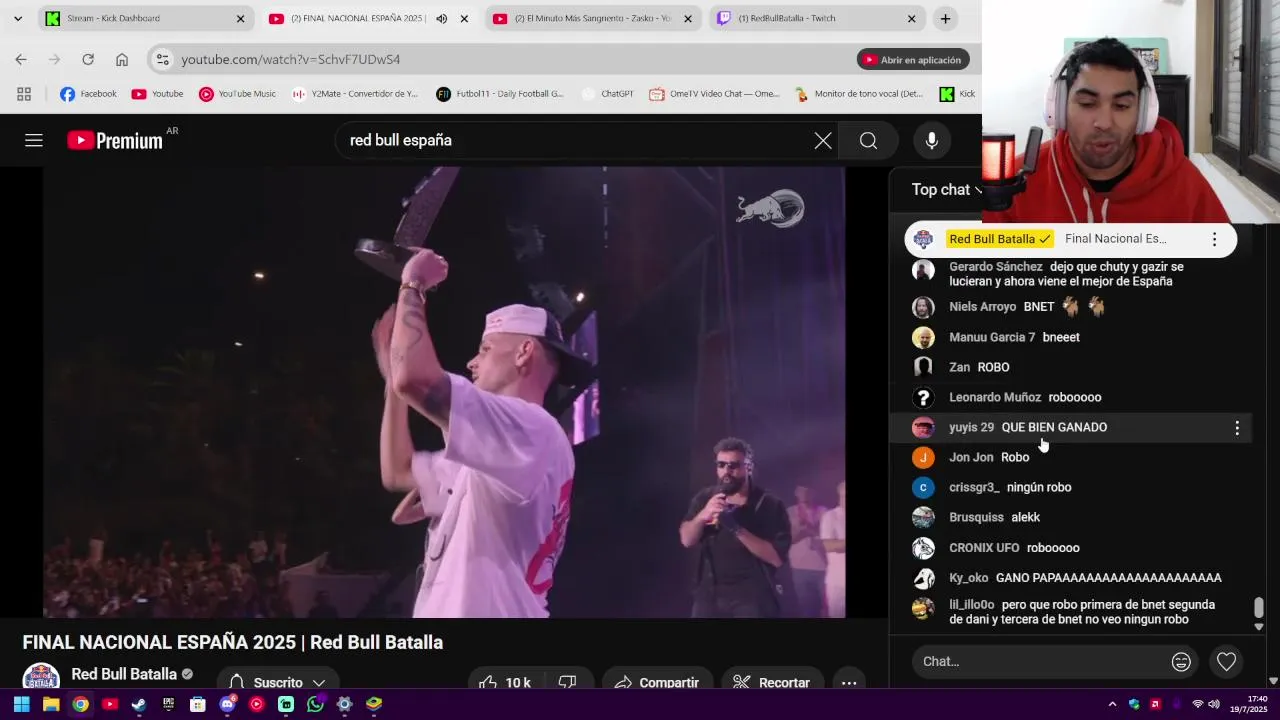Start voice search with microphone button
Image resolution: width=1280 pixels, height=720 pixels.
point(931,141)
